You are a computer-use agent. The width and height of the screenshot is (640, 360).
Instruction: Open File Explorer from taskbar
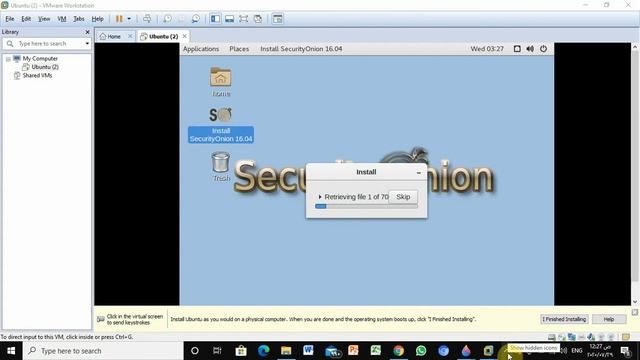[x=286, y=351]
